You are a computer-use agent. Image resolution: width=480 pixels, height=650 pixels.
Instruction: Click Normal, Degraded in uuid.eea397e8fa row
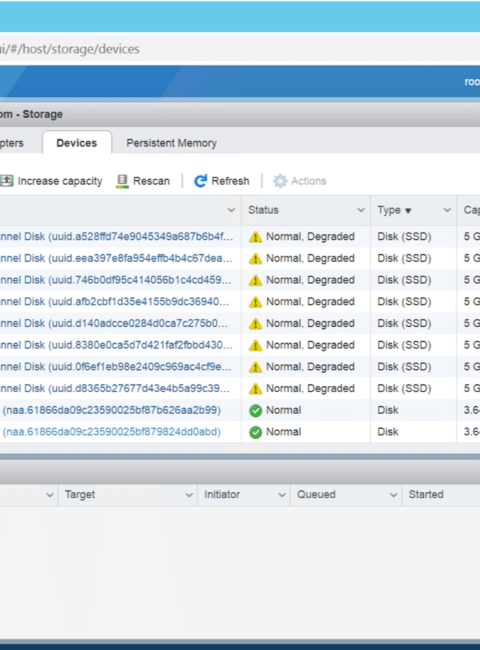pos(310,258)
